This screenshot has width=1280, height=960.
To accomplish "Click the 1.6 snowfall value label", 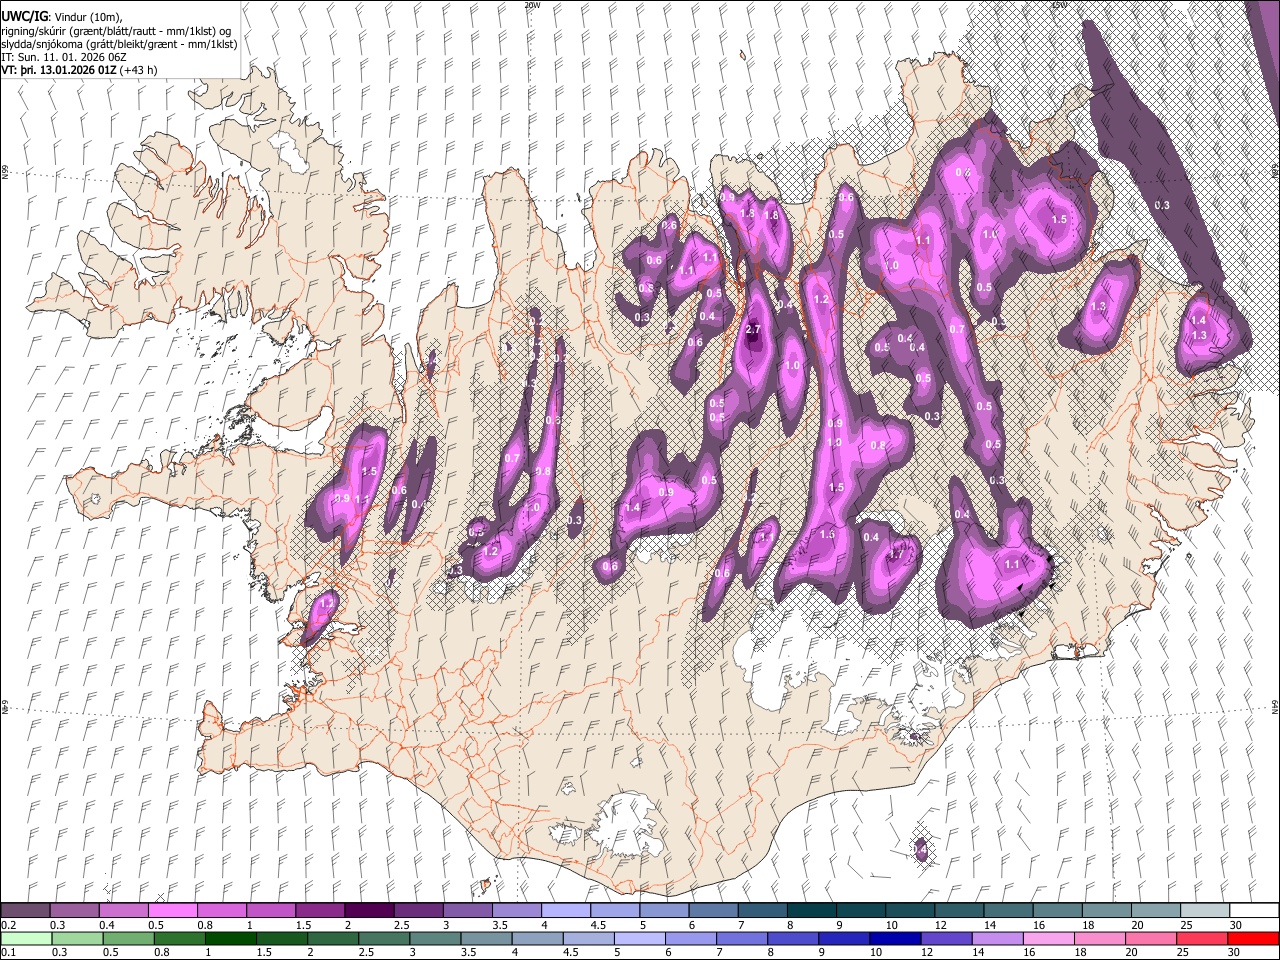I will [827, 535].
